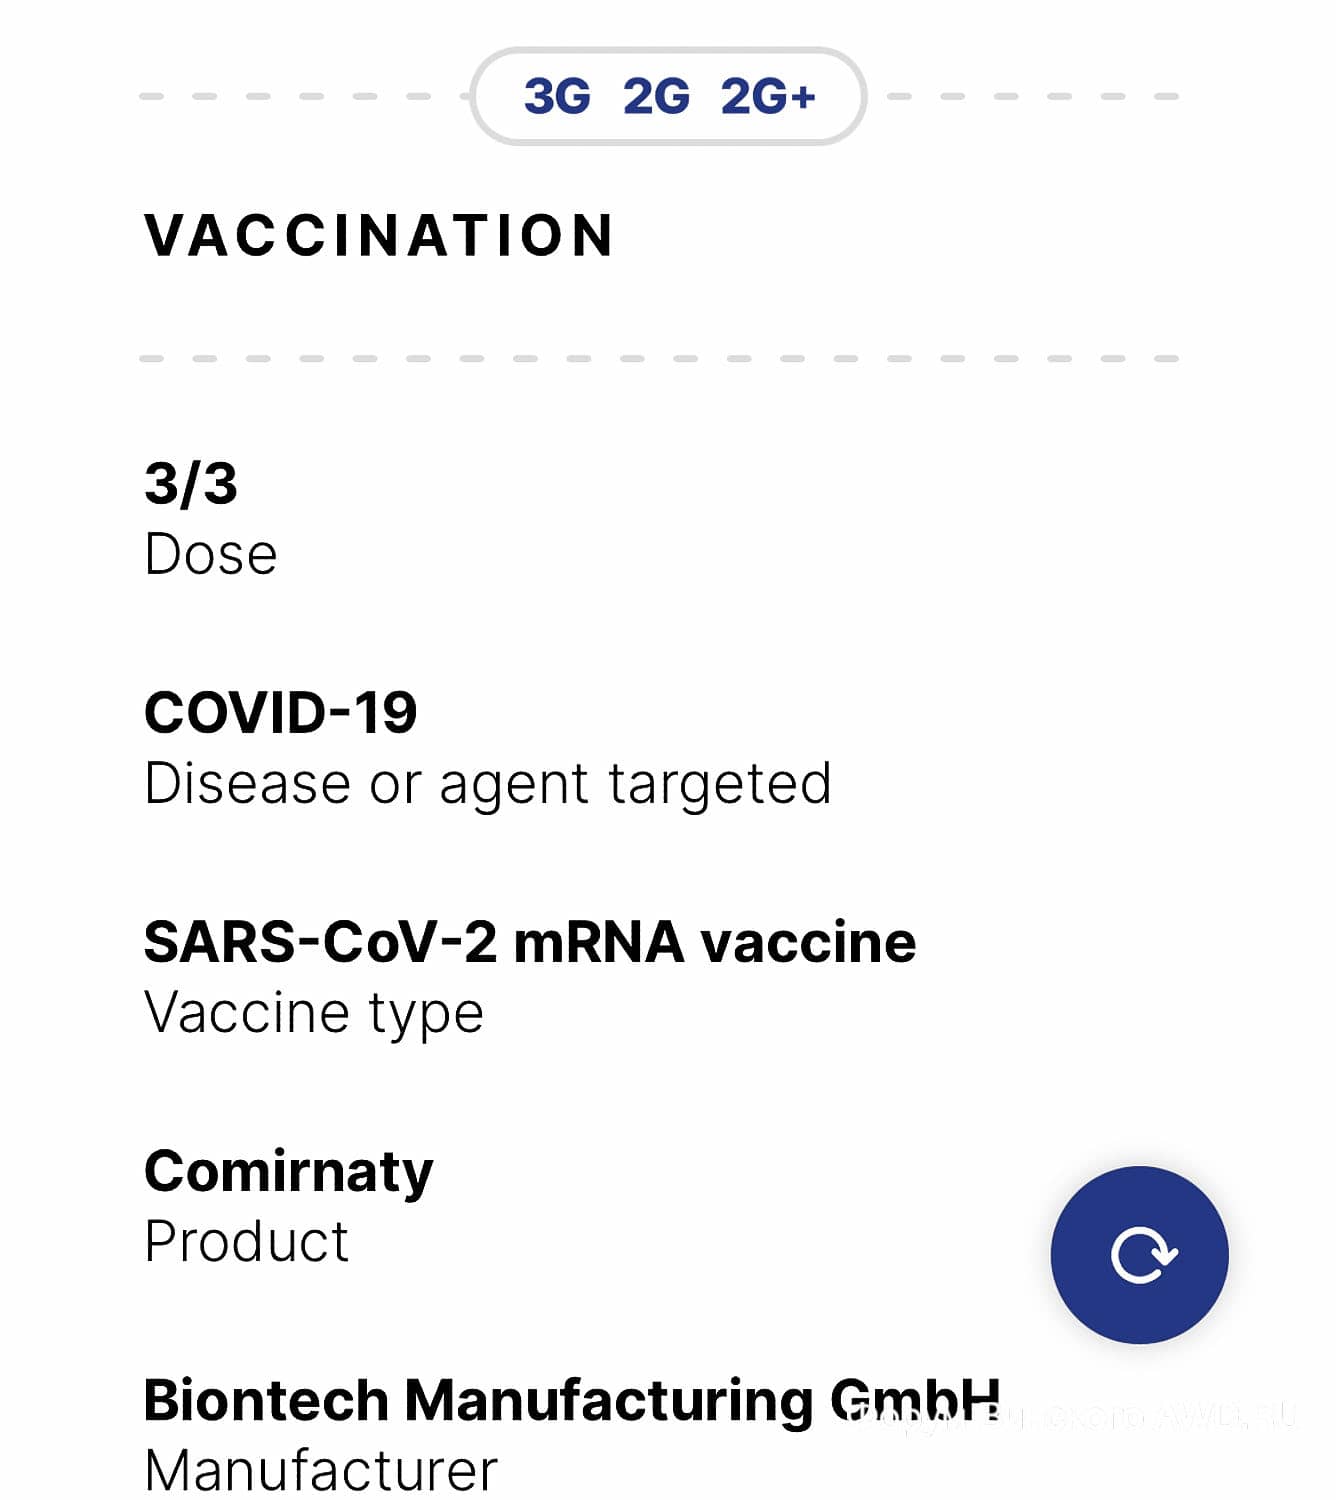
Task: Select the 2G status label
Action: [656, 97]
